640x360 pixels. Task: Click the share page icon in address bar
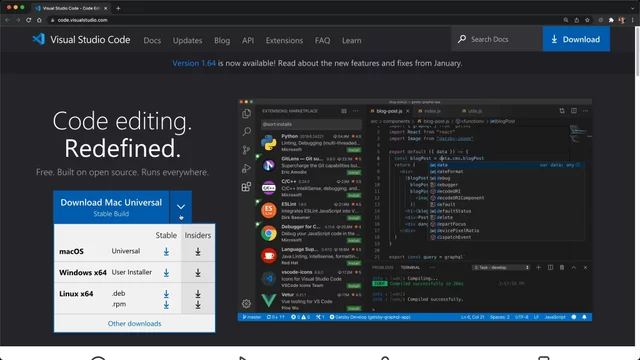coord(577,20)
